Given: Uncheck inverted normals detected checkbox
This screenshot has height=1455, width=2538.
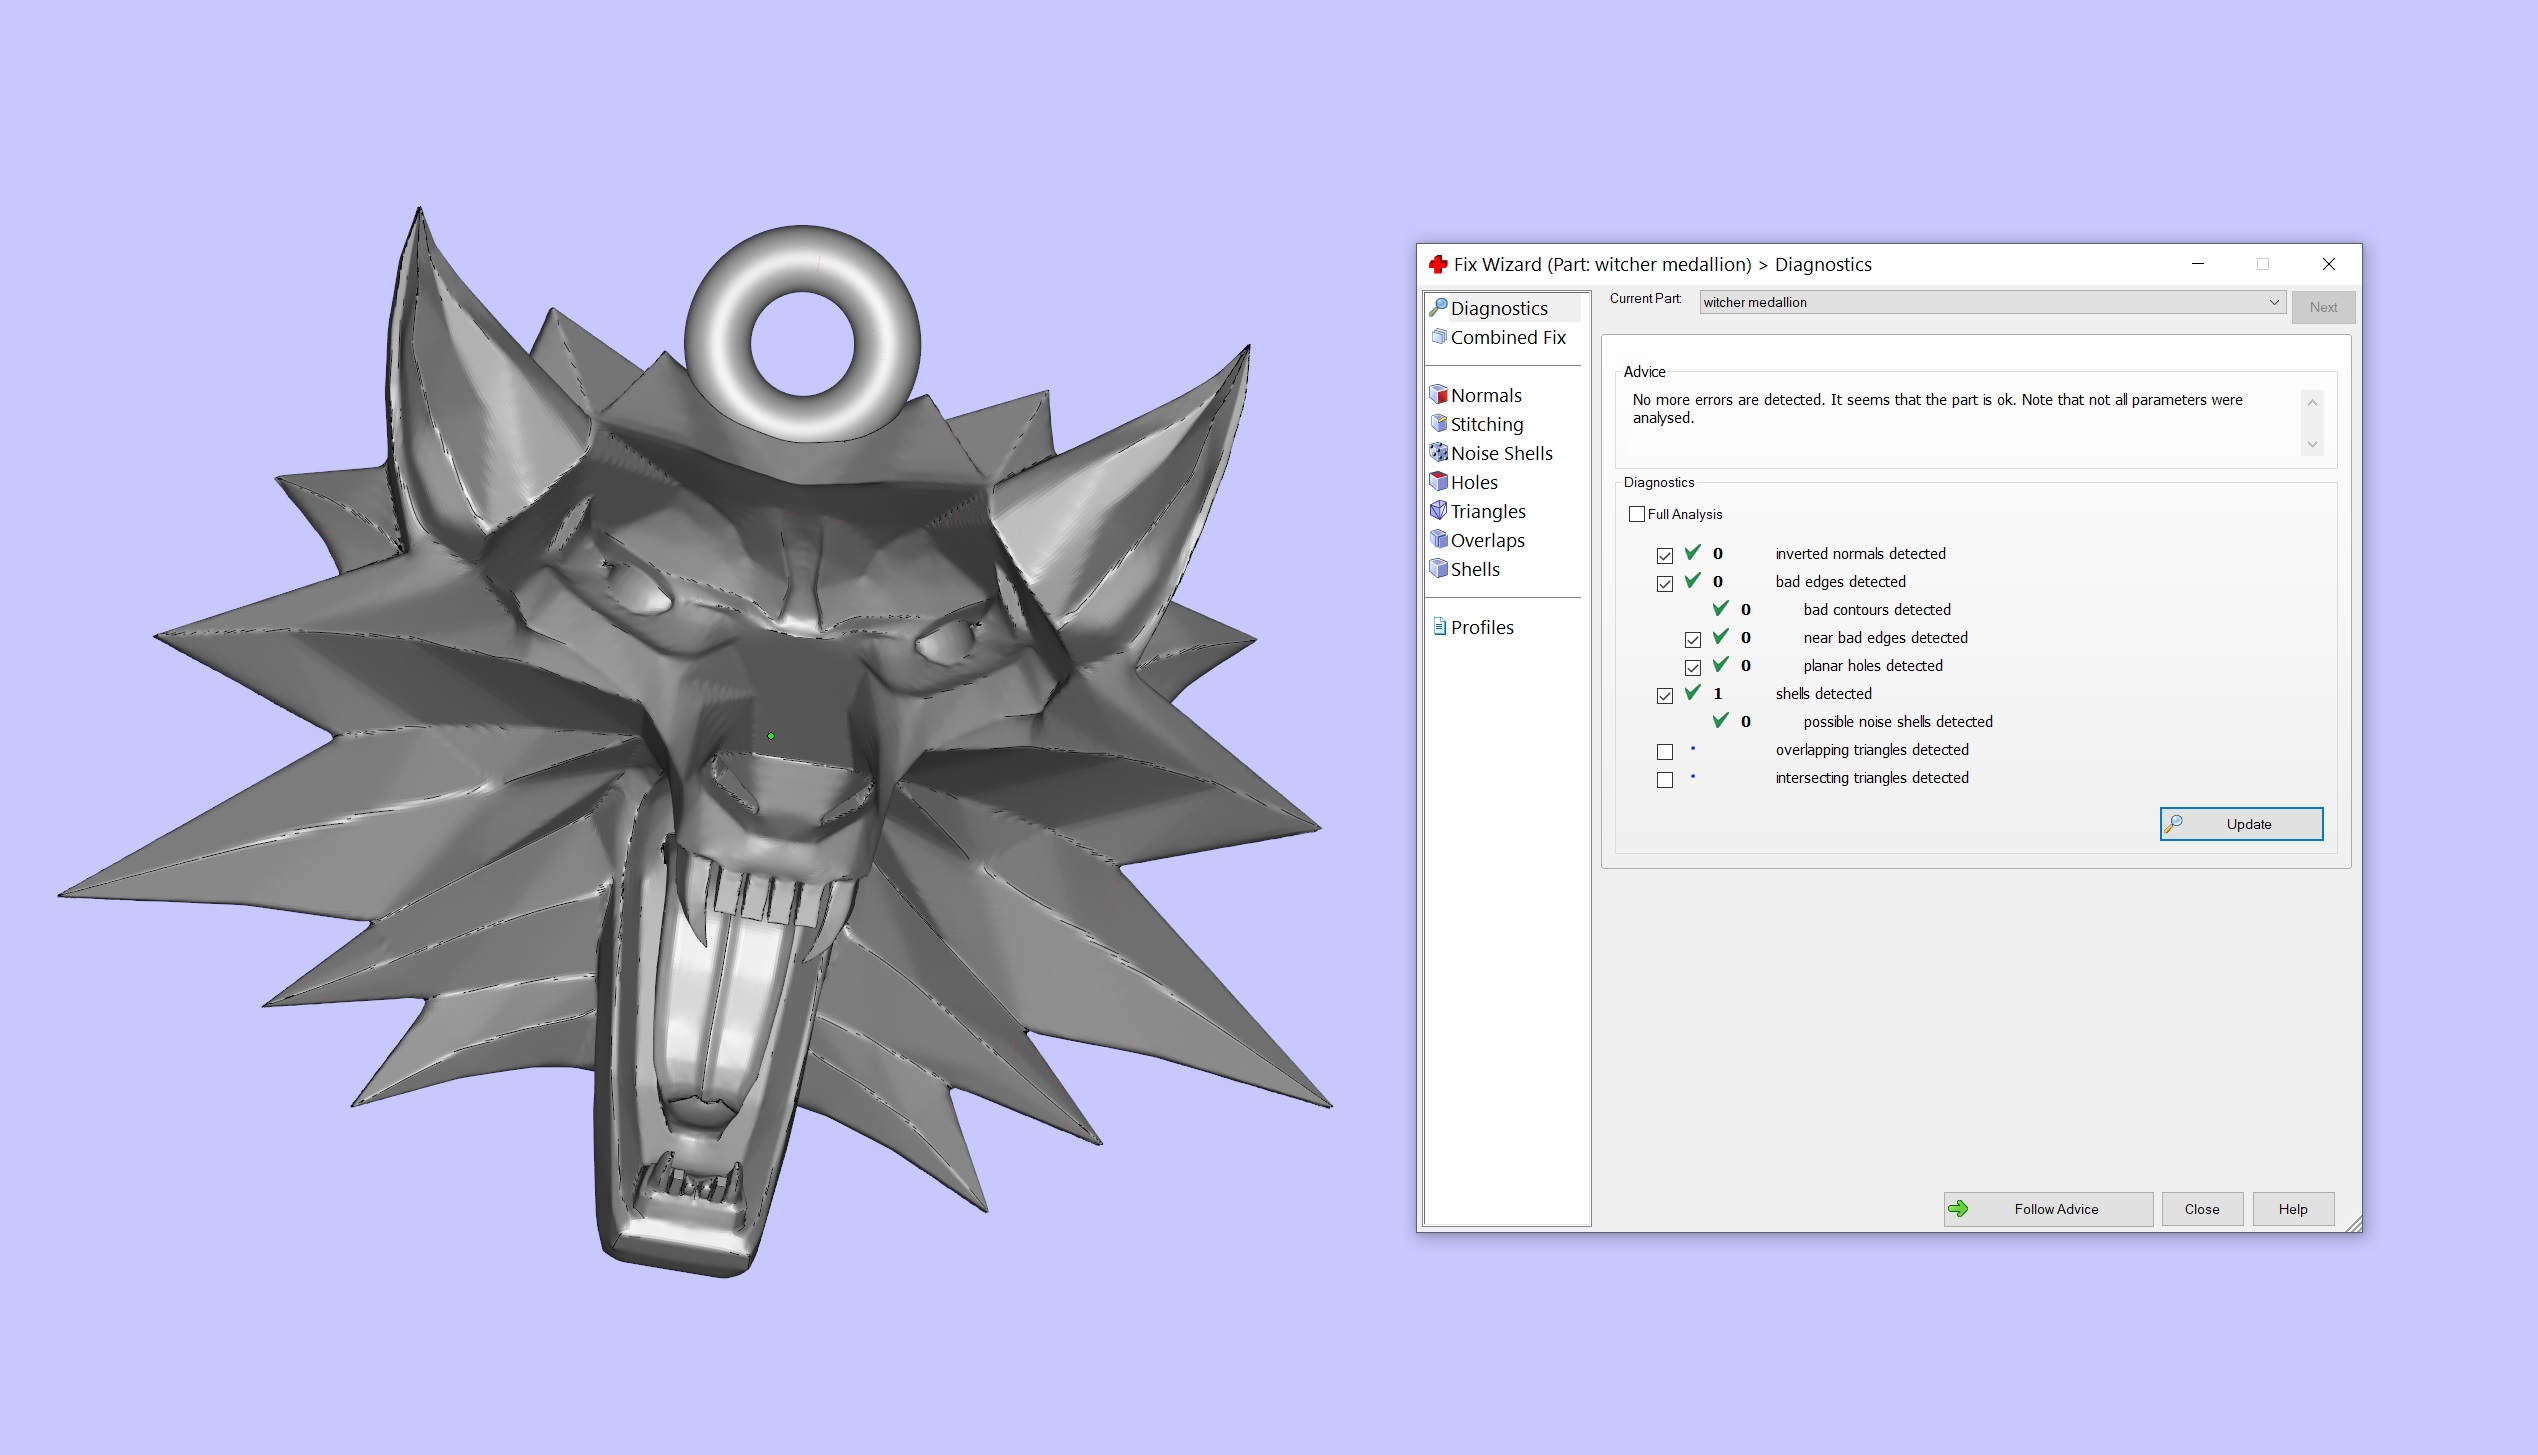Looking at the screenshot, I should click(x=1665, y=555).
